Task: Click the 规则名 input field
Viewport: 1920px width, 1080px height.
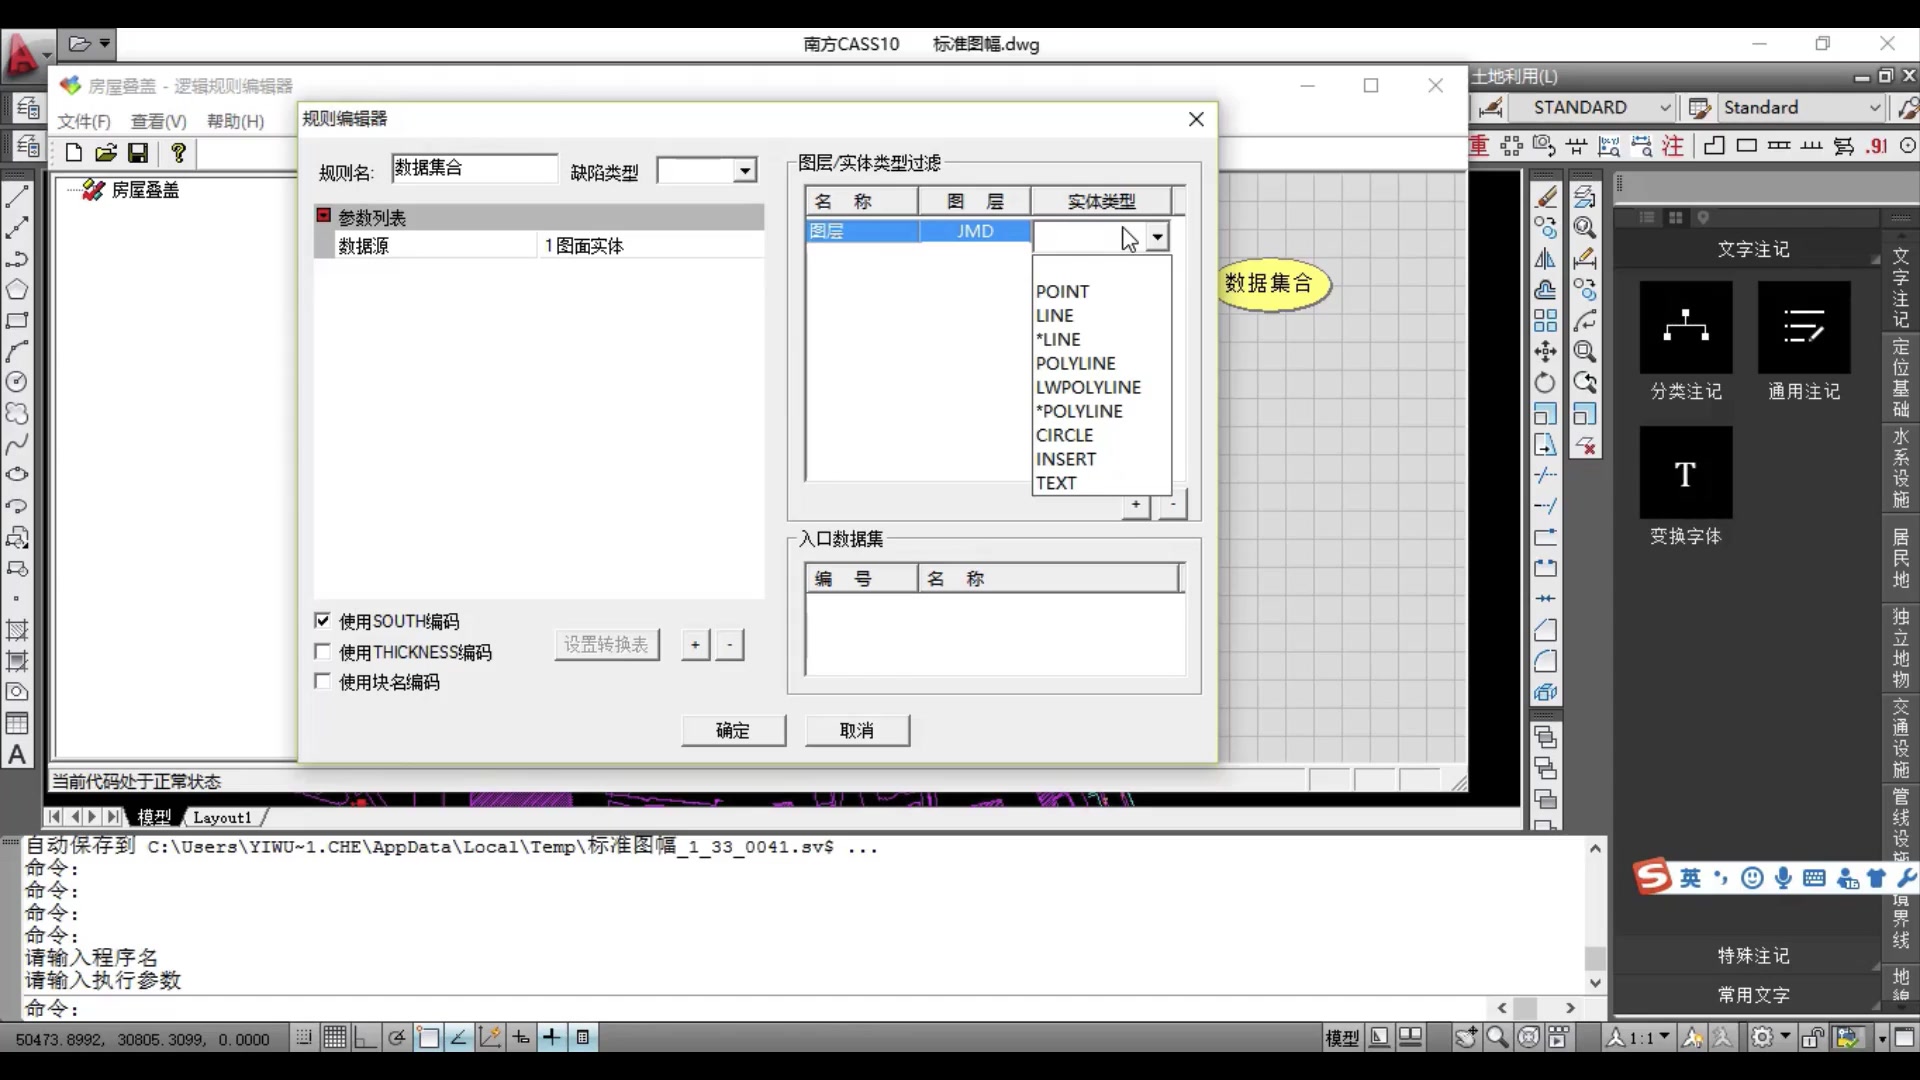Action: point(473,168)
